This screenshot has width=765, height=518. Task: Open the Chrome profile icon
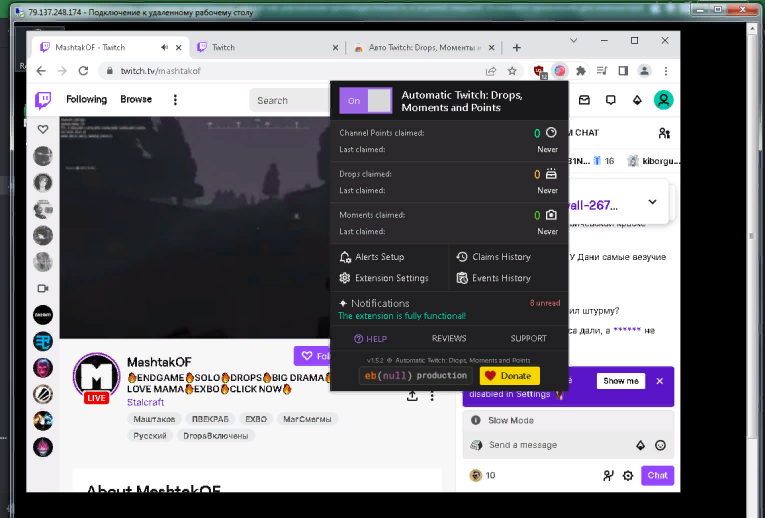644,71
